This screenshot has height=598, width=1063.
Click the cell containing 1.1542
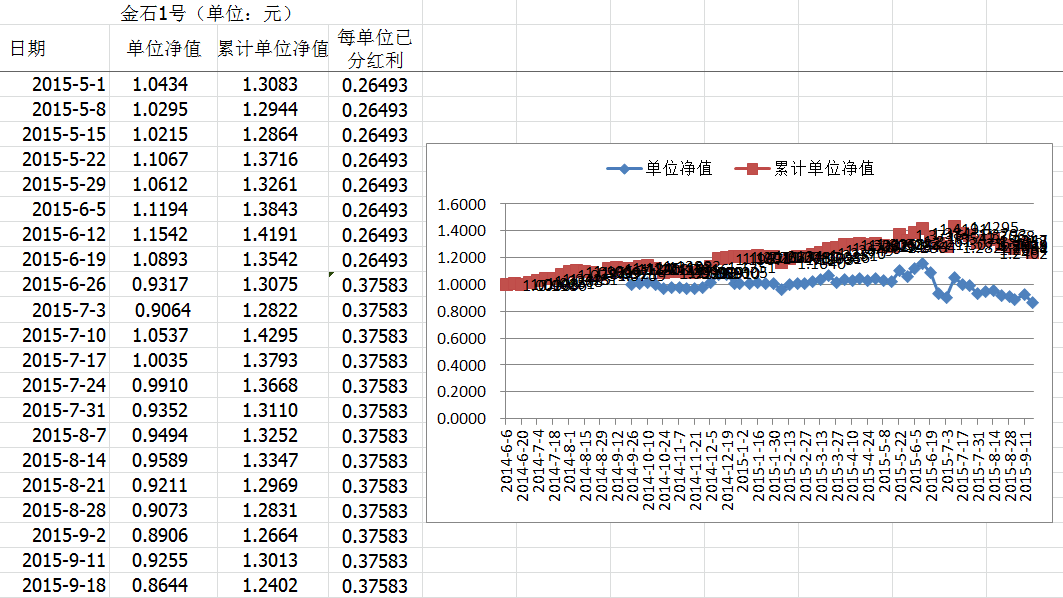[x=161, y=235]
